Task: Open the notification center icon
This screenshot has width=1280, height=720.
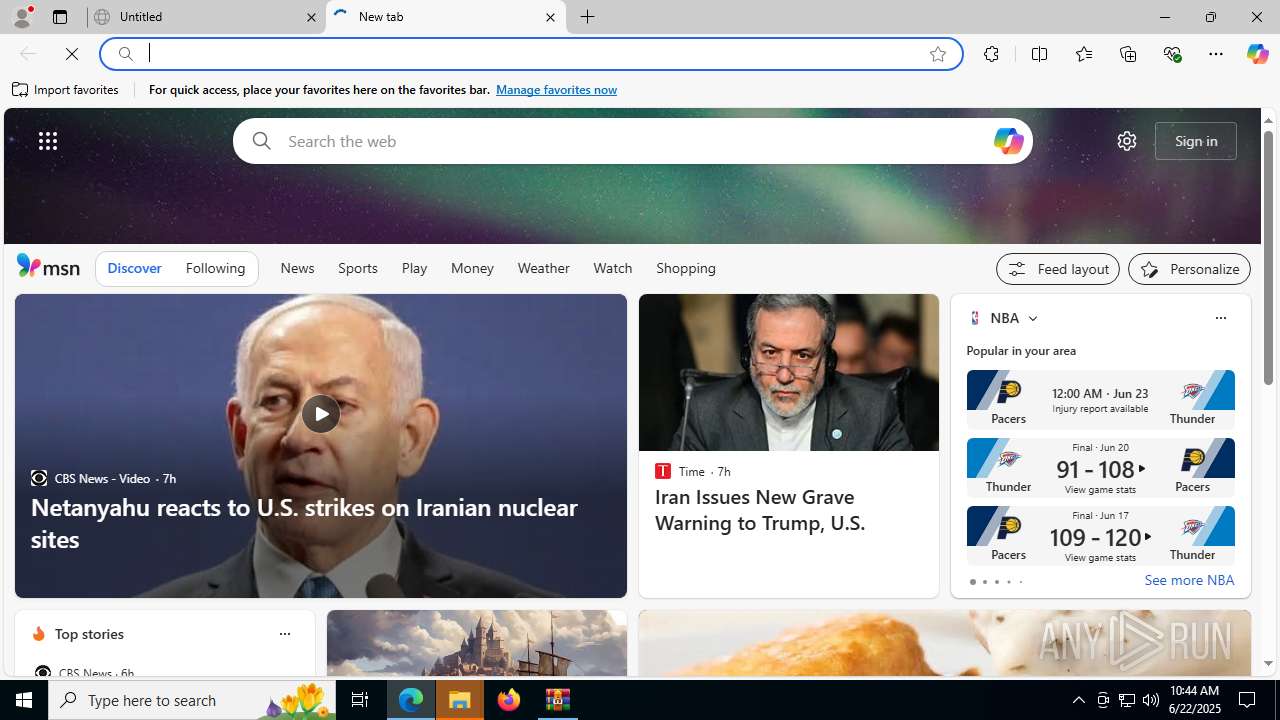Action: (x=1248, y=700)
